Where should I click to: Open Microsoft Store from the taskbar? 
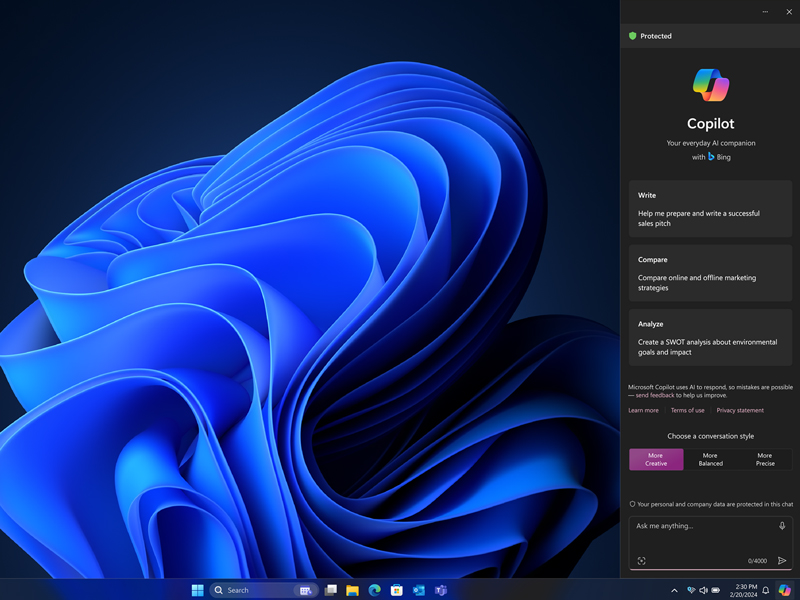click(397, 590)
